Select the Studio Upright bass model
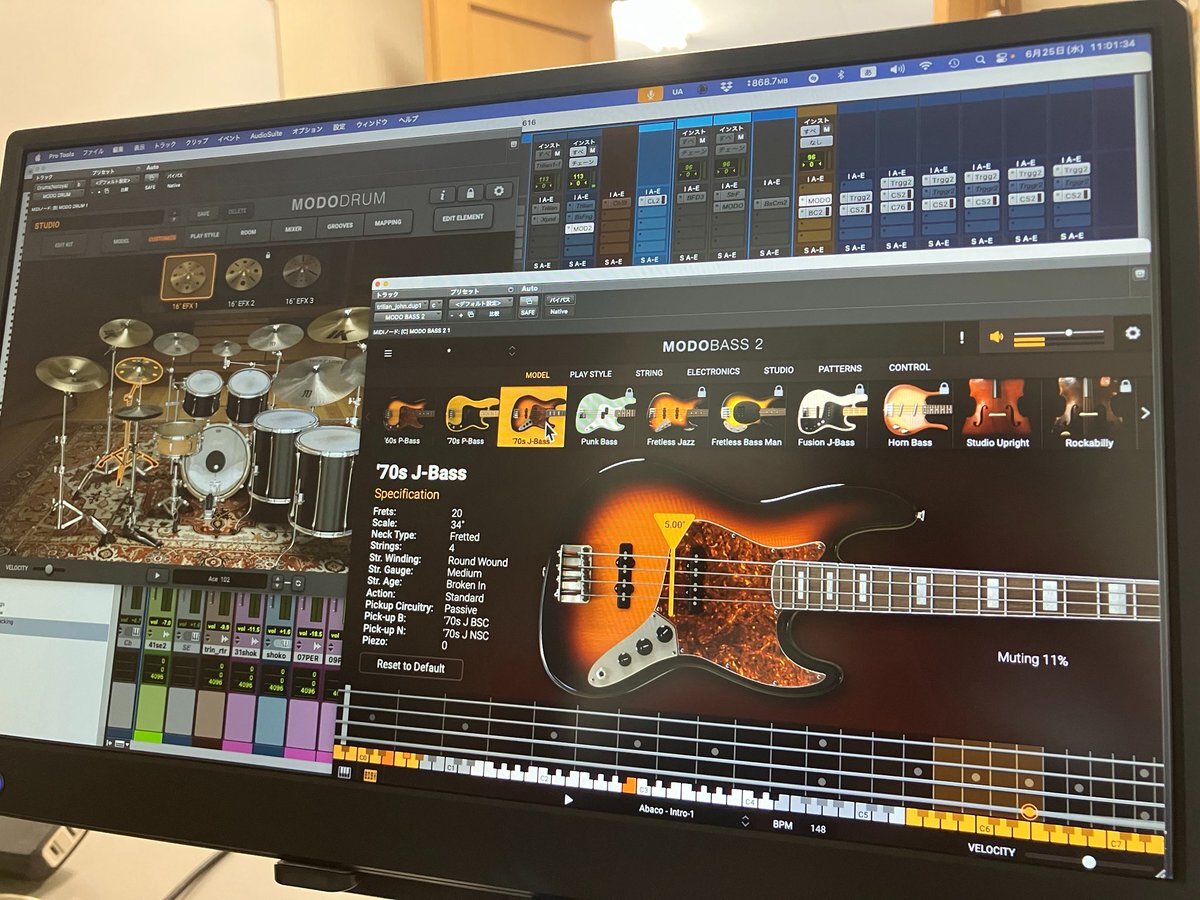 coord(998,411)
